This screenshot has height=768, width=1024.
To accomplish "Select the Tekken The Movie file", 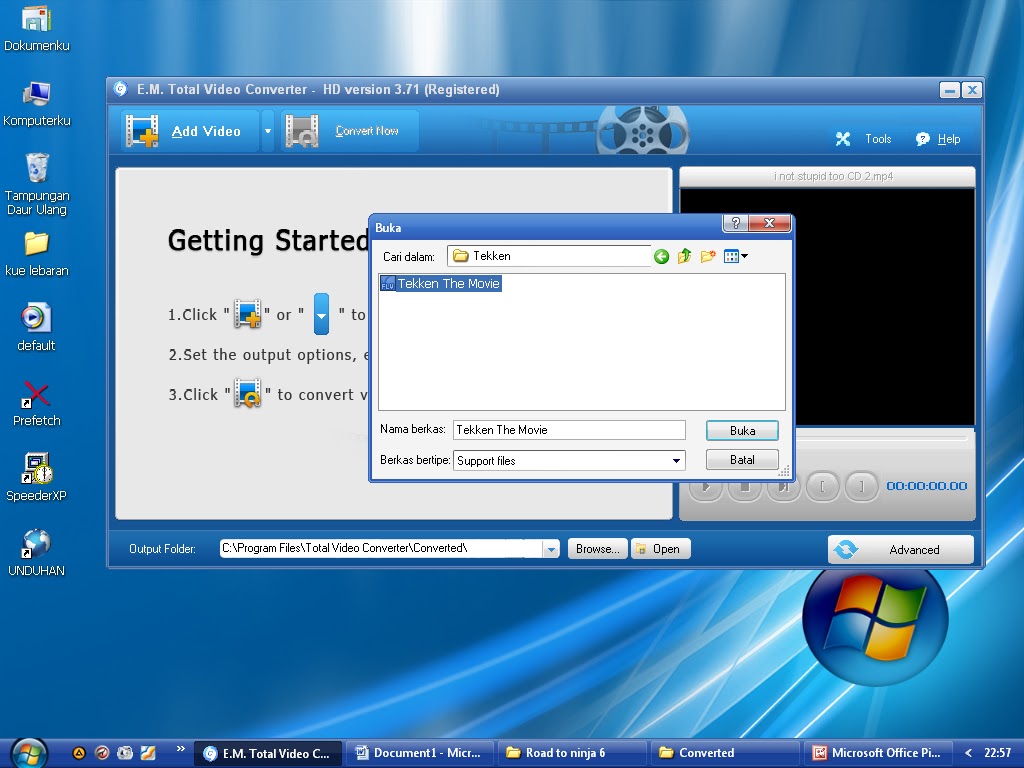I will [x=441, y=283].
